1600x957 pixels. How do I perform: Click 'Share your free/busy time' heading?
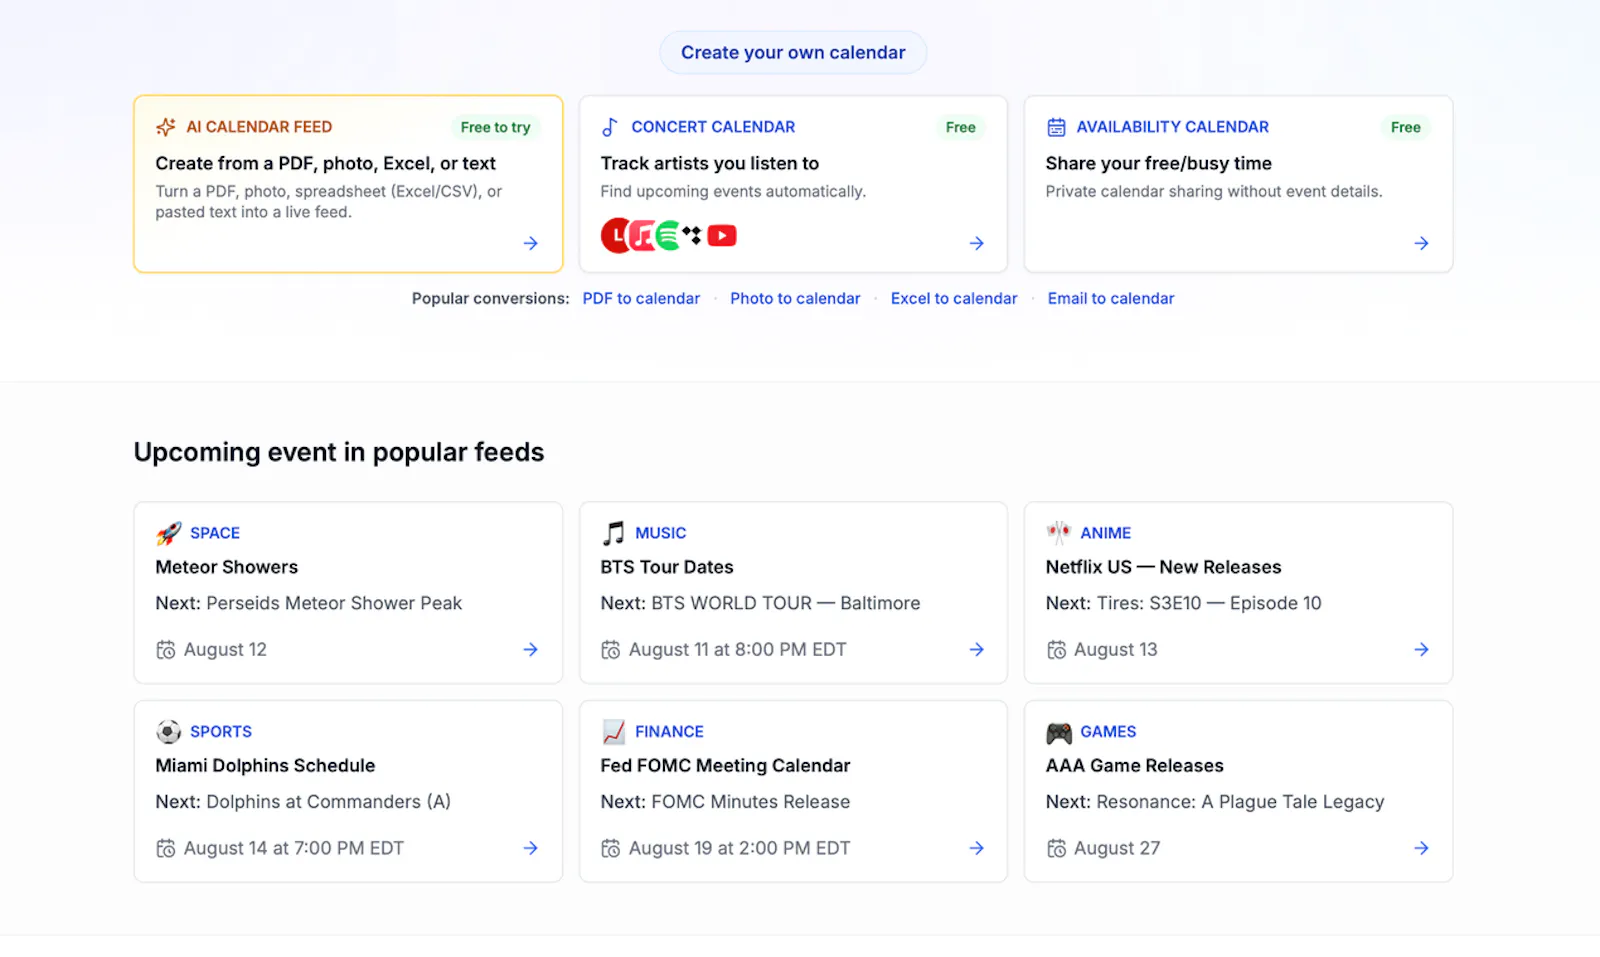click(x=1158, y=164)
